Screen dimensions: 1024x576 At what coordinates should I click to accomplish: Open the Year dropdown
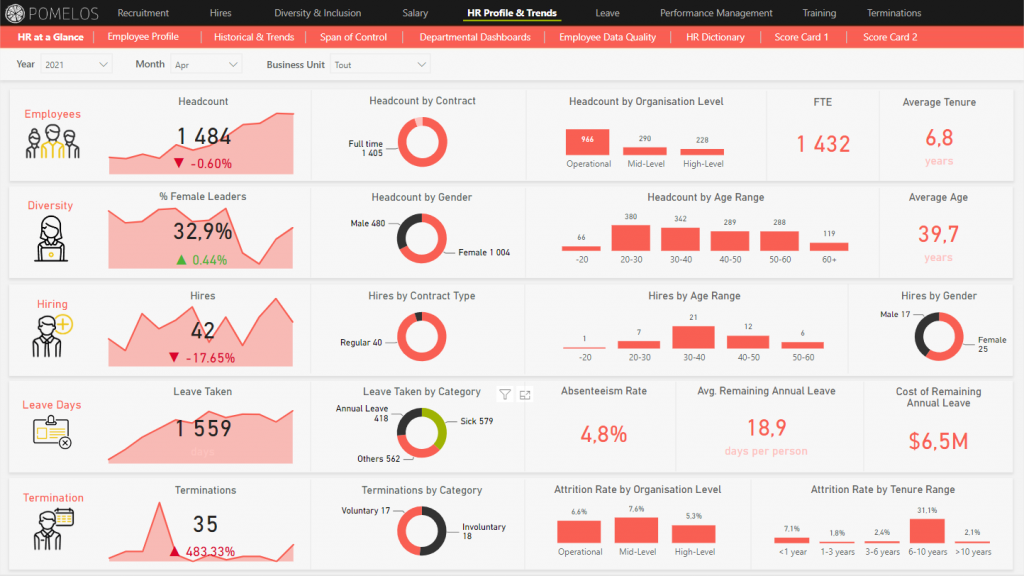pyautogui.click(x=76, y=64)
